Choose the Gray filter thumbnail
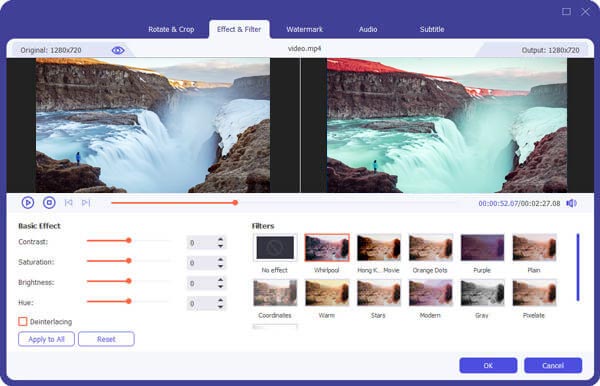The width and height of the screenshot is (600, 386). pyautogui.click(x=482, y=293)
